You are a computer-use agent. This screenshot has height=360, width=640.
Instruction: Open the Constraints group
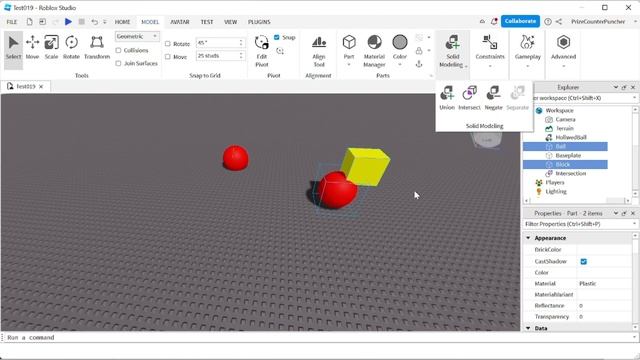(490, 51)
